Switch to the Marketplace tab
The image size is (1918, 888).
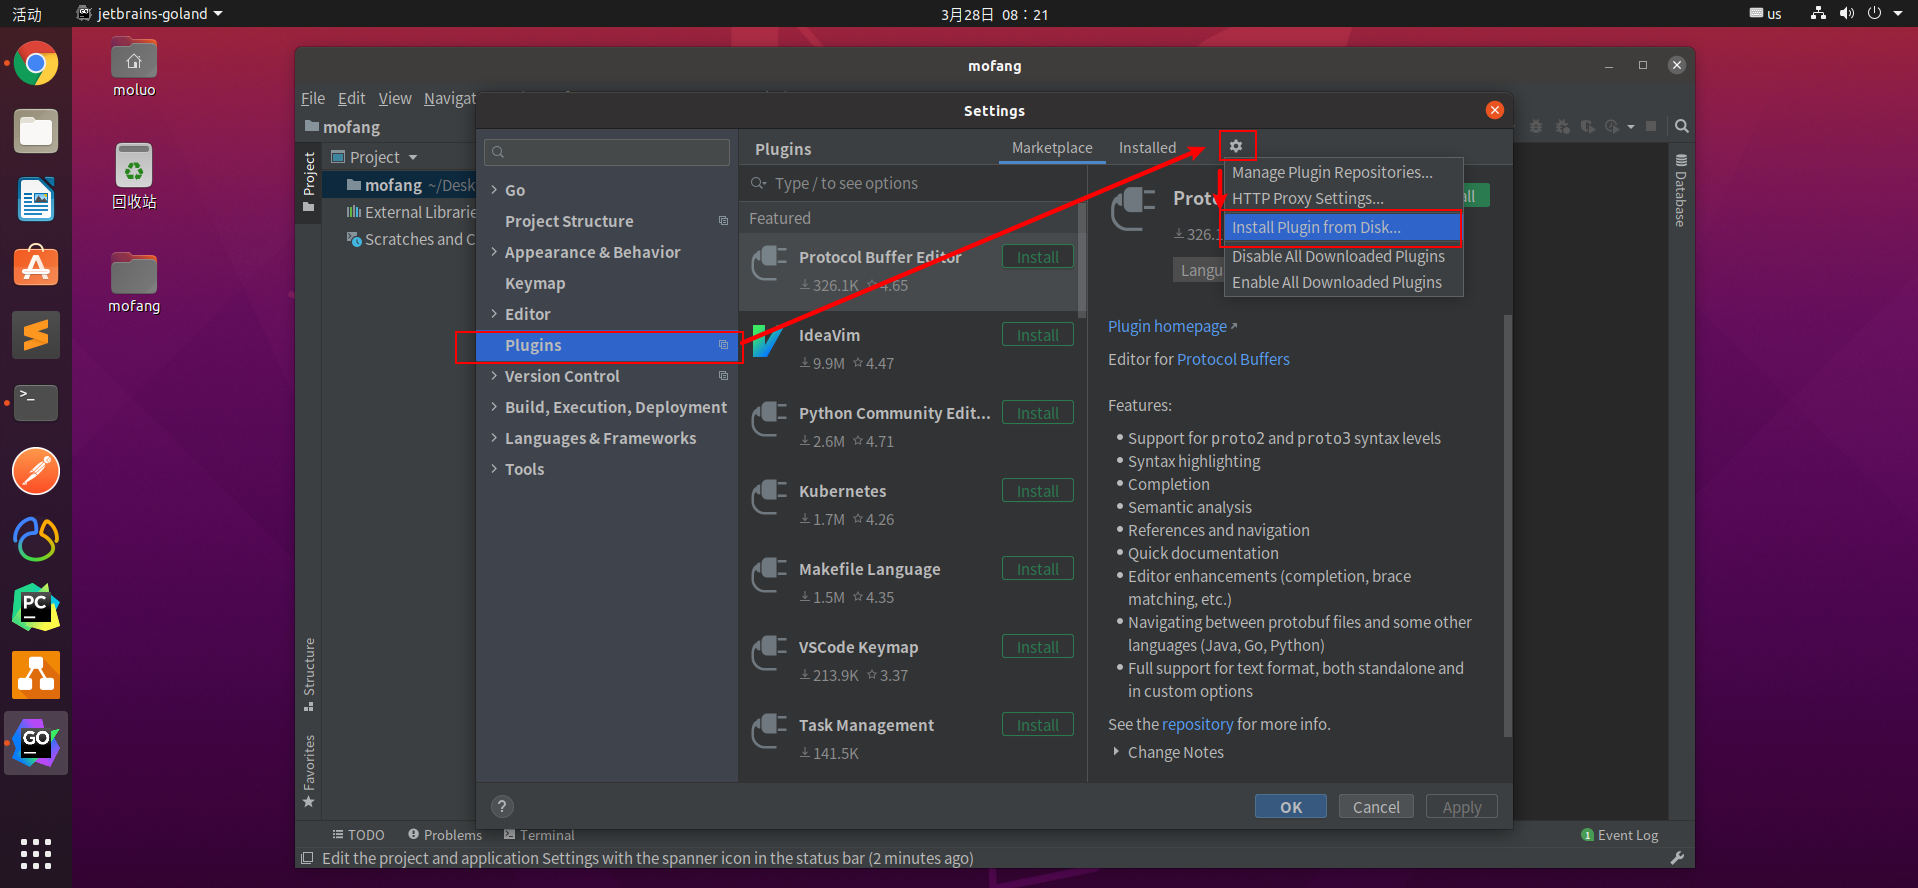tap(1052, 147)
